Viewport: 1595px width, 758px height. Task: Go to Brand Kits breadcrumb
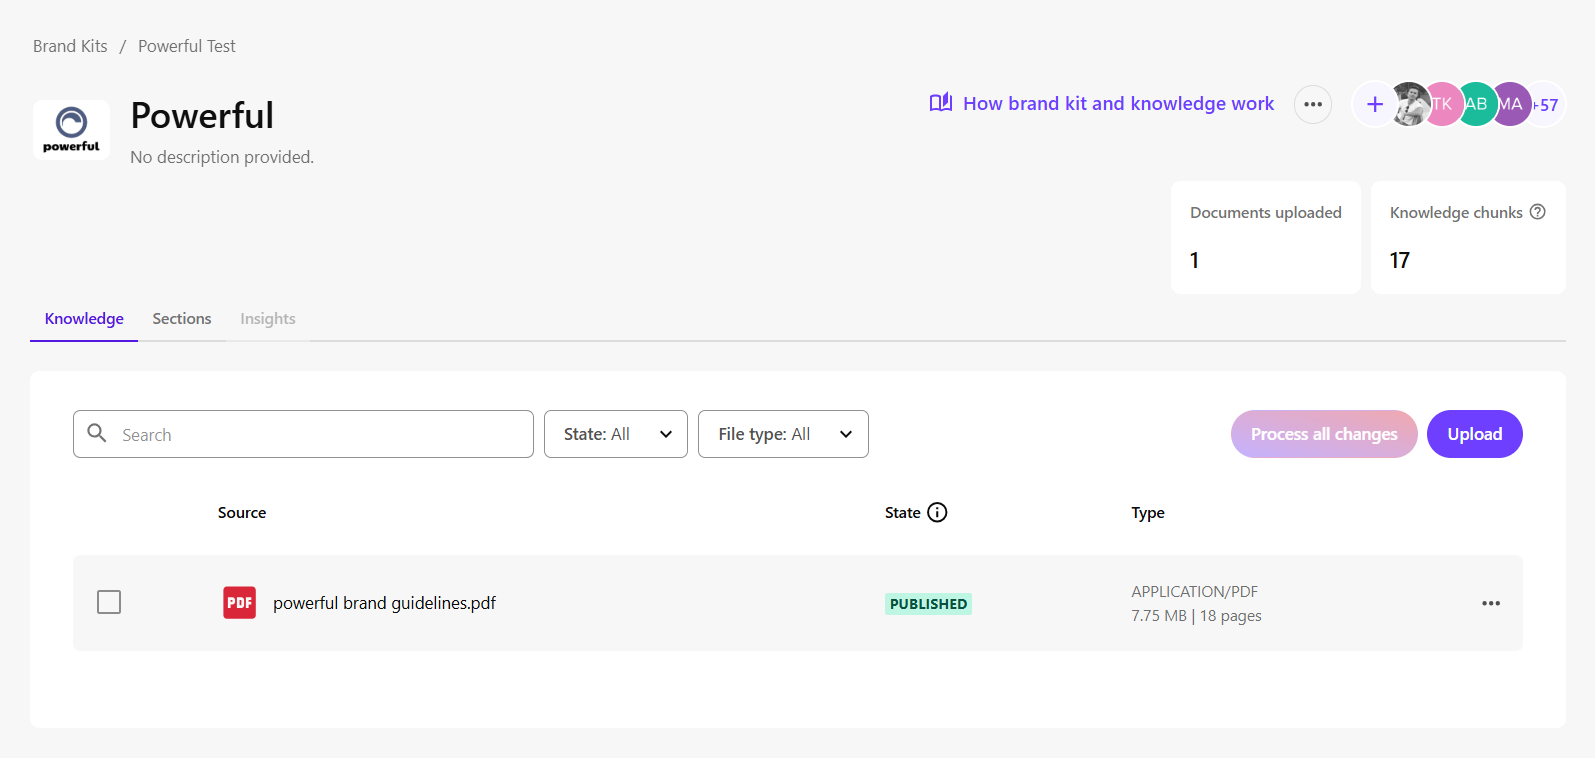coord(70,46)
